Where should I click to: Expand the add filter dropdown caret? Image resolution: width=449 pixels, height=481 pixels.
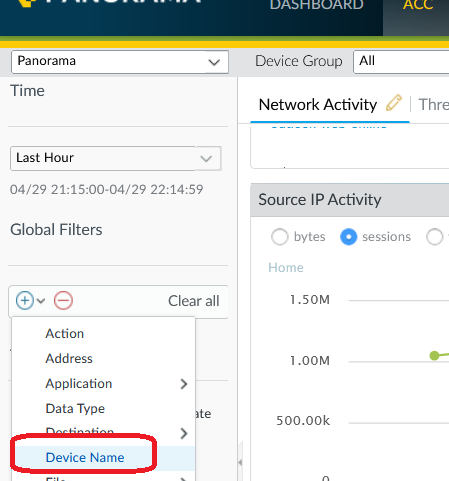(x=41, y=301)
